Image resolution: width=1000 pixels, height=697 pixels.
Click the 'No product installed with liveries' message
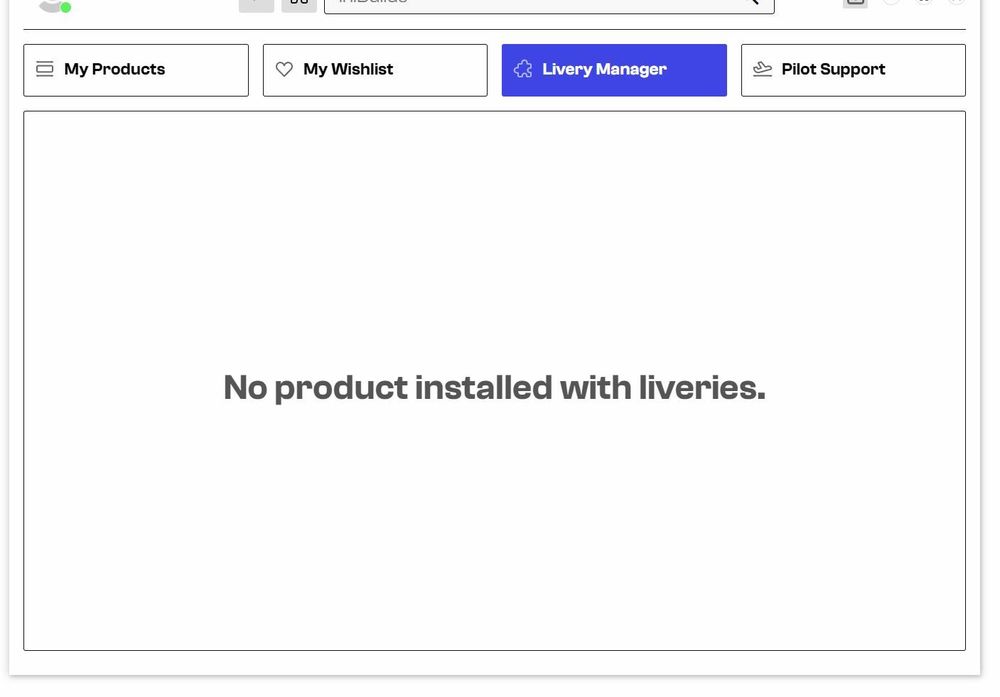(x=494, y=387)
